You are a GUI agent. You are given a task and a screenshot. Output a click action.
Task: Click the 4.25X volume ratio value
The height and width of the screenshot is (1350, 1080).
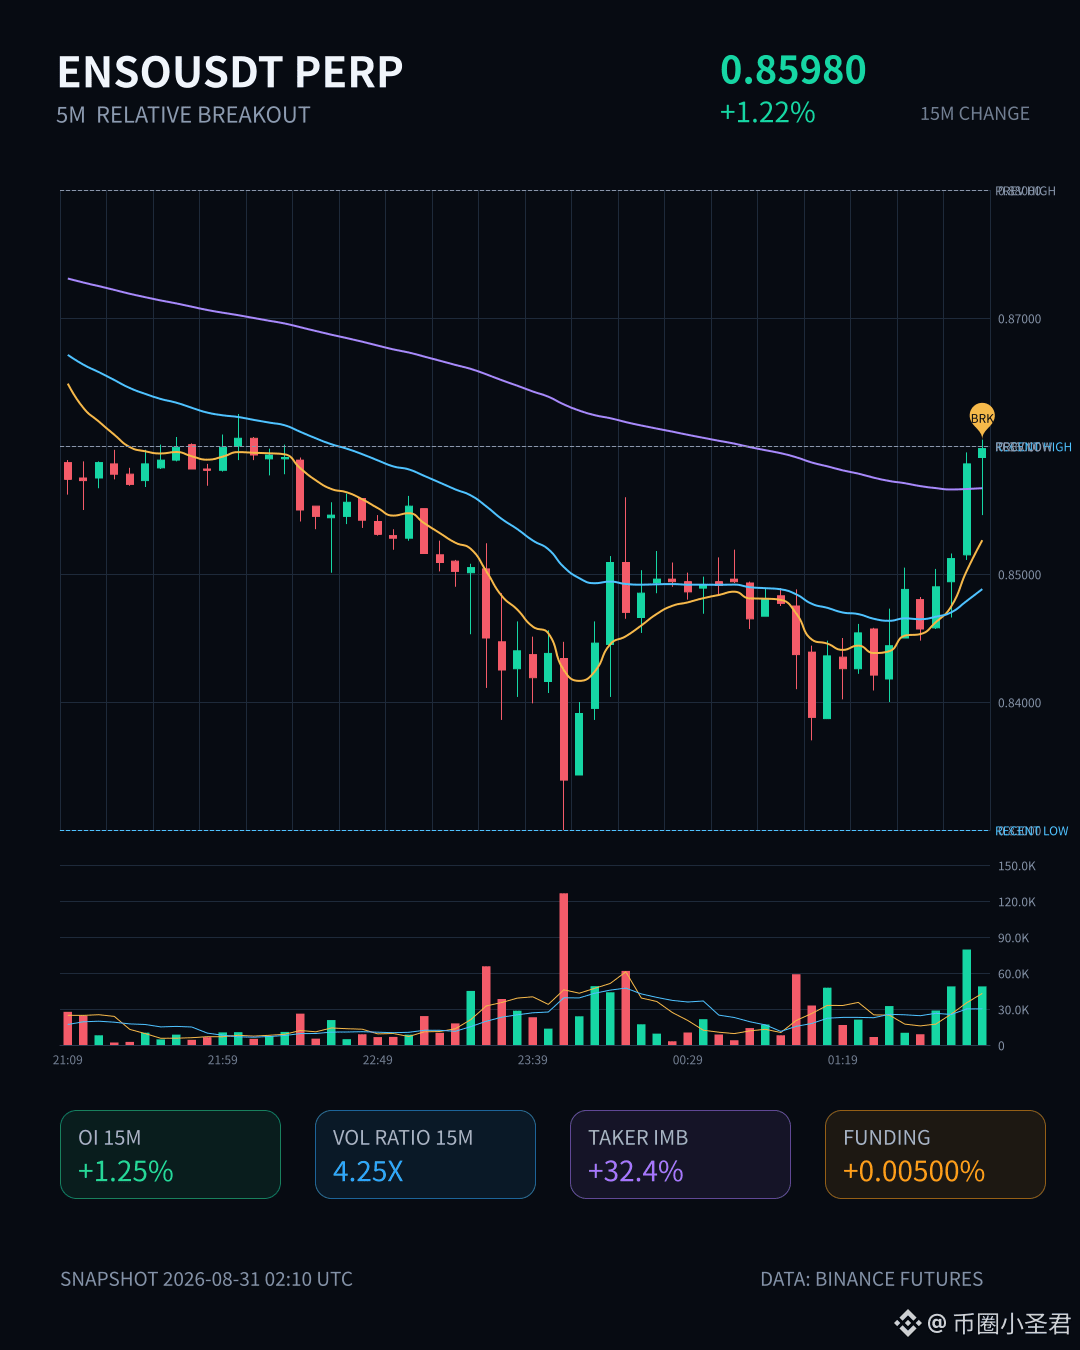pyautogui.click(x=368, y=1171)
